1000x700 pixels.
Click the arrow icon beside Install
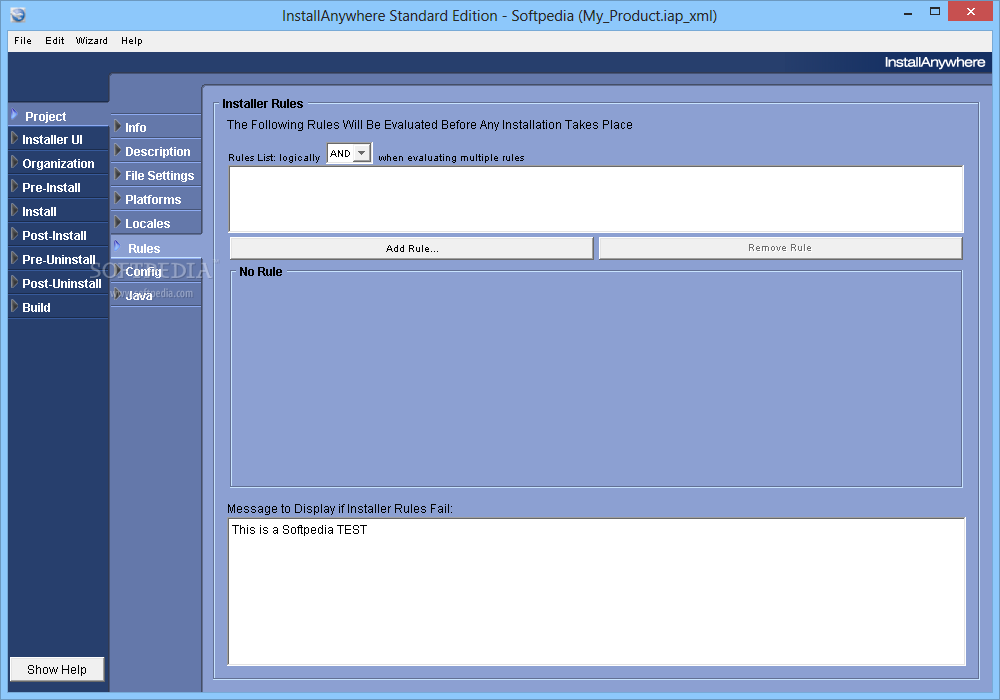(15, 210)
